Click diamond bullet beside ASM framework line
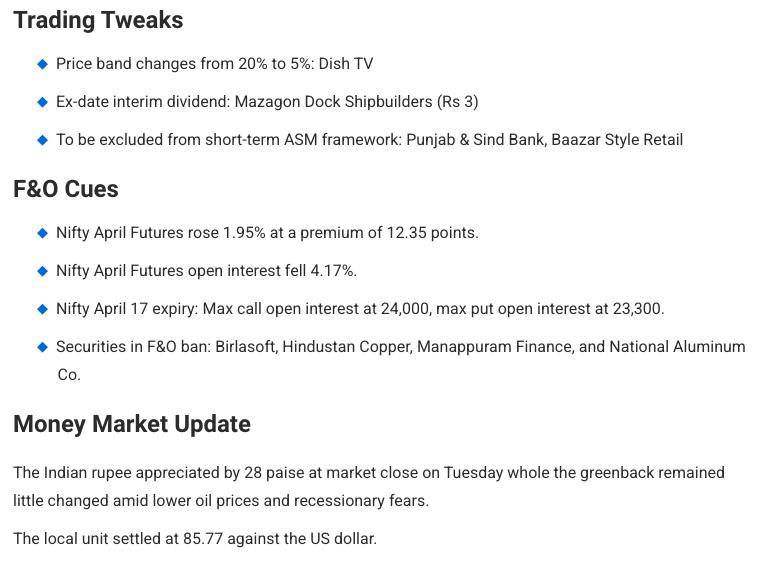Image resolution: width=770 pixels, height=561 pixels. coord(43,140)
